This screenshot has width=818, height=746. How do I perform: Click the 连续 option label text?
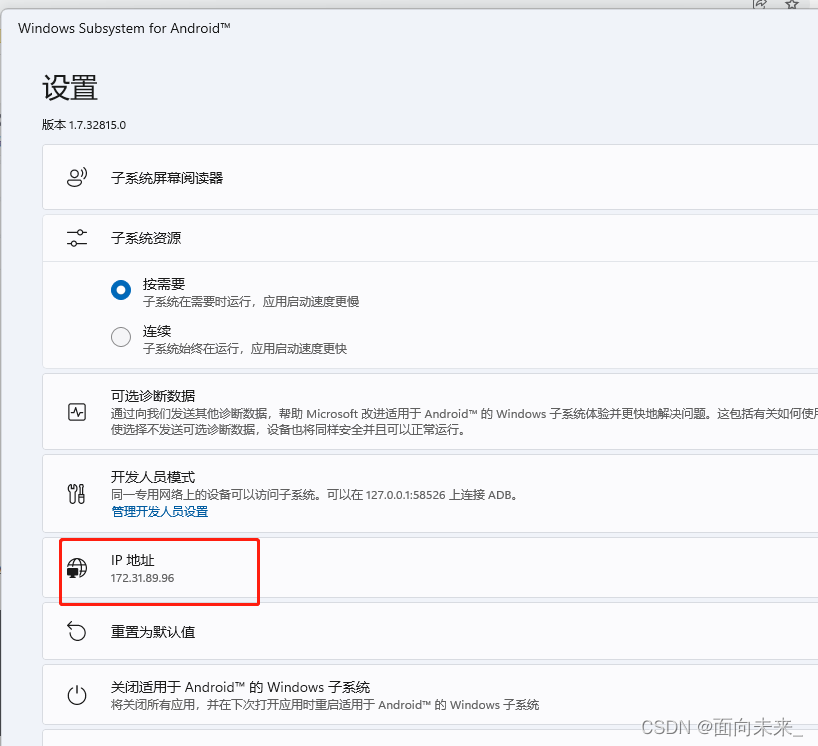coord(157,331)
